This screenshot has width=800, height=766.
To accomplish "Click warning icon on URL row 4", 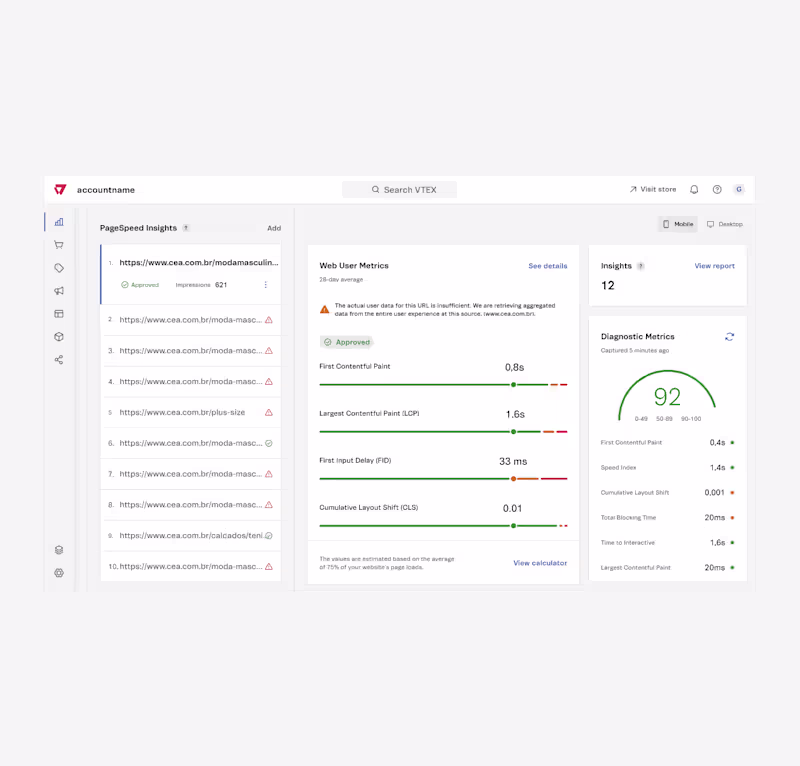I will click(269, 382).
